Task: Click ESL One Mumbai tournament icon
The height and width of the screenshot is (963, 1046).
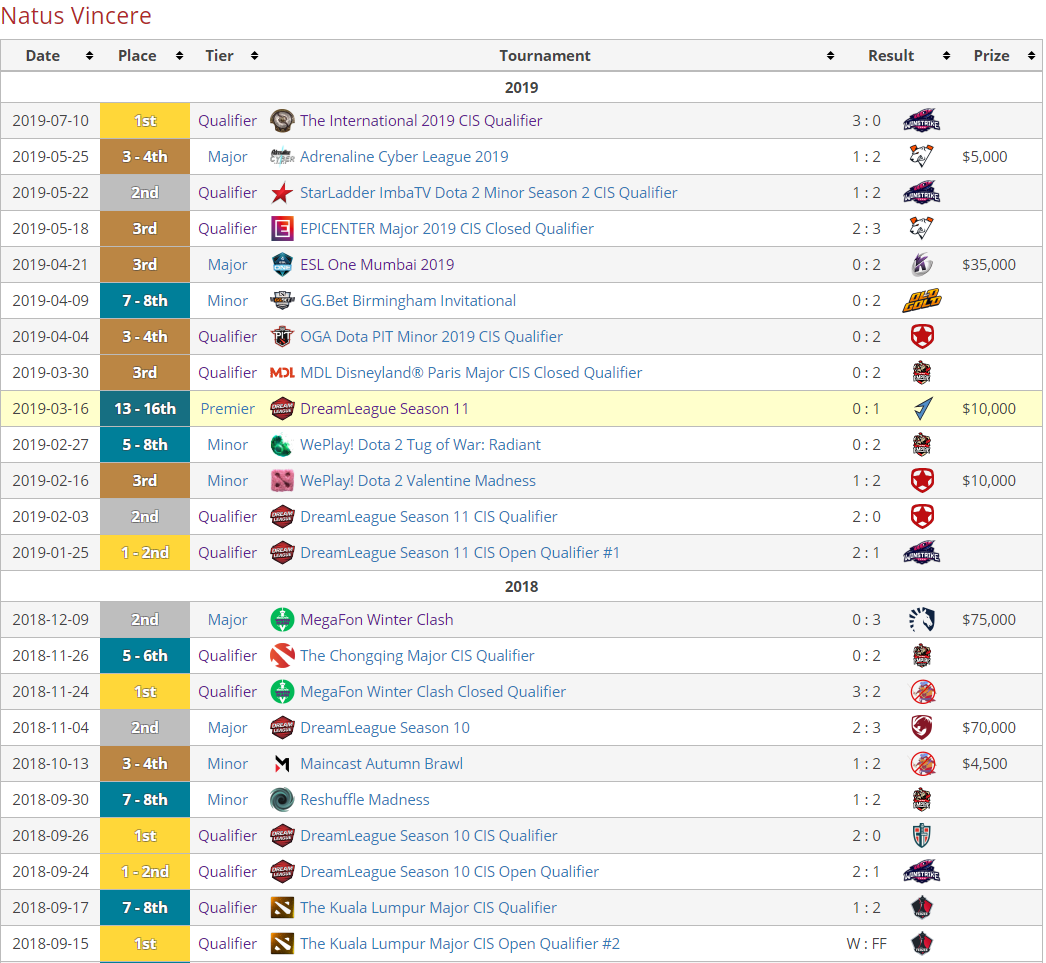Action: 282,265
